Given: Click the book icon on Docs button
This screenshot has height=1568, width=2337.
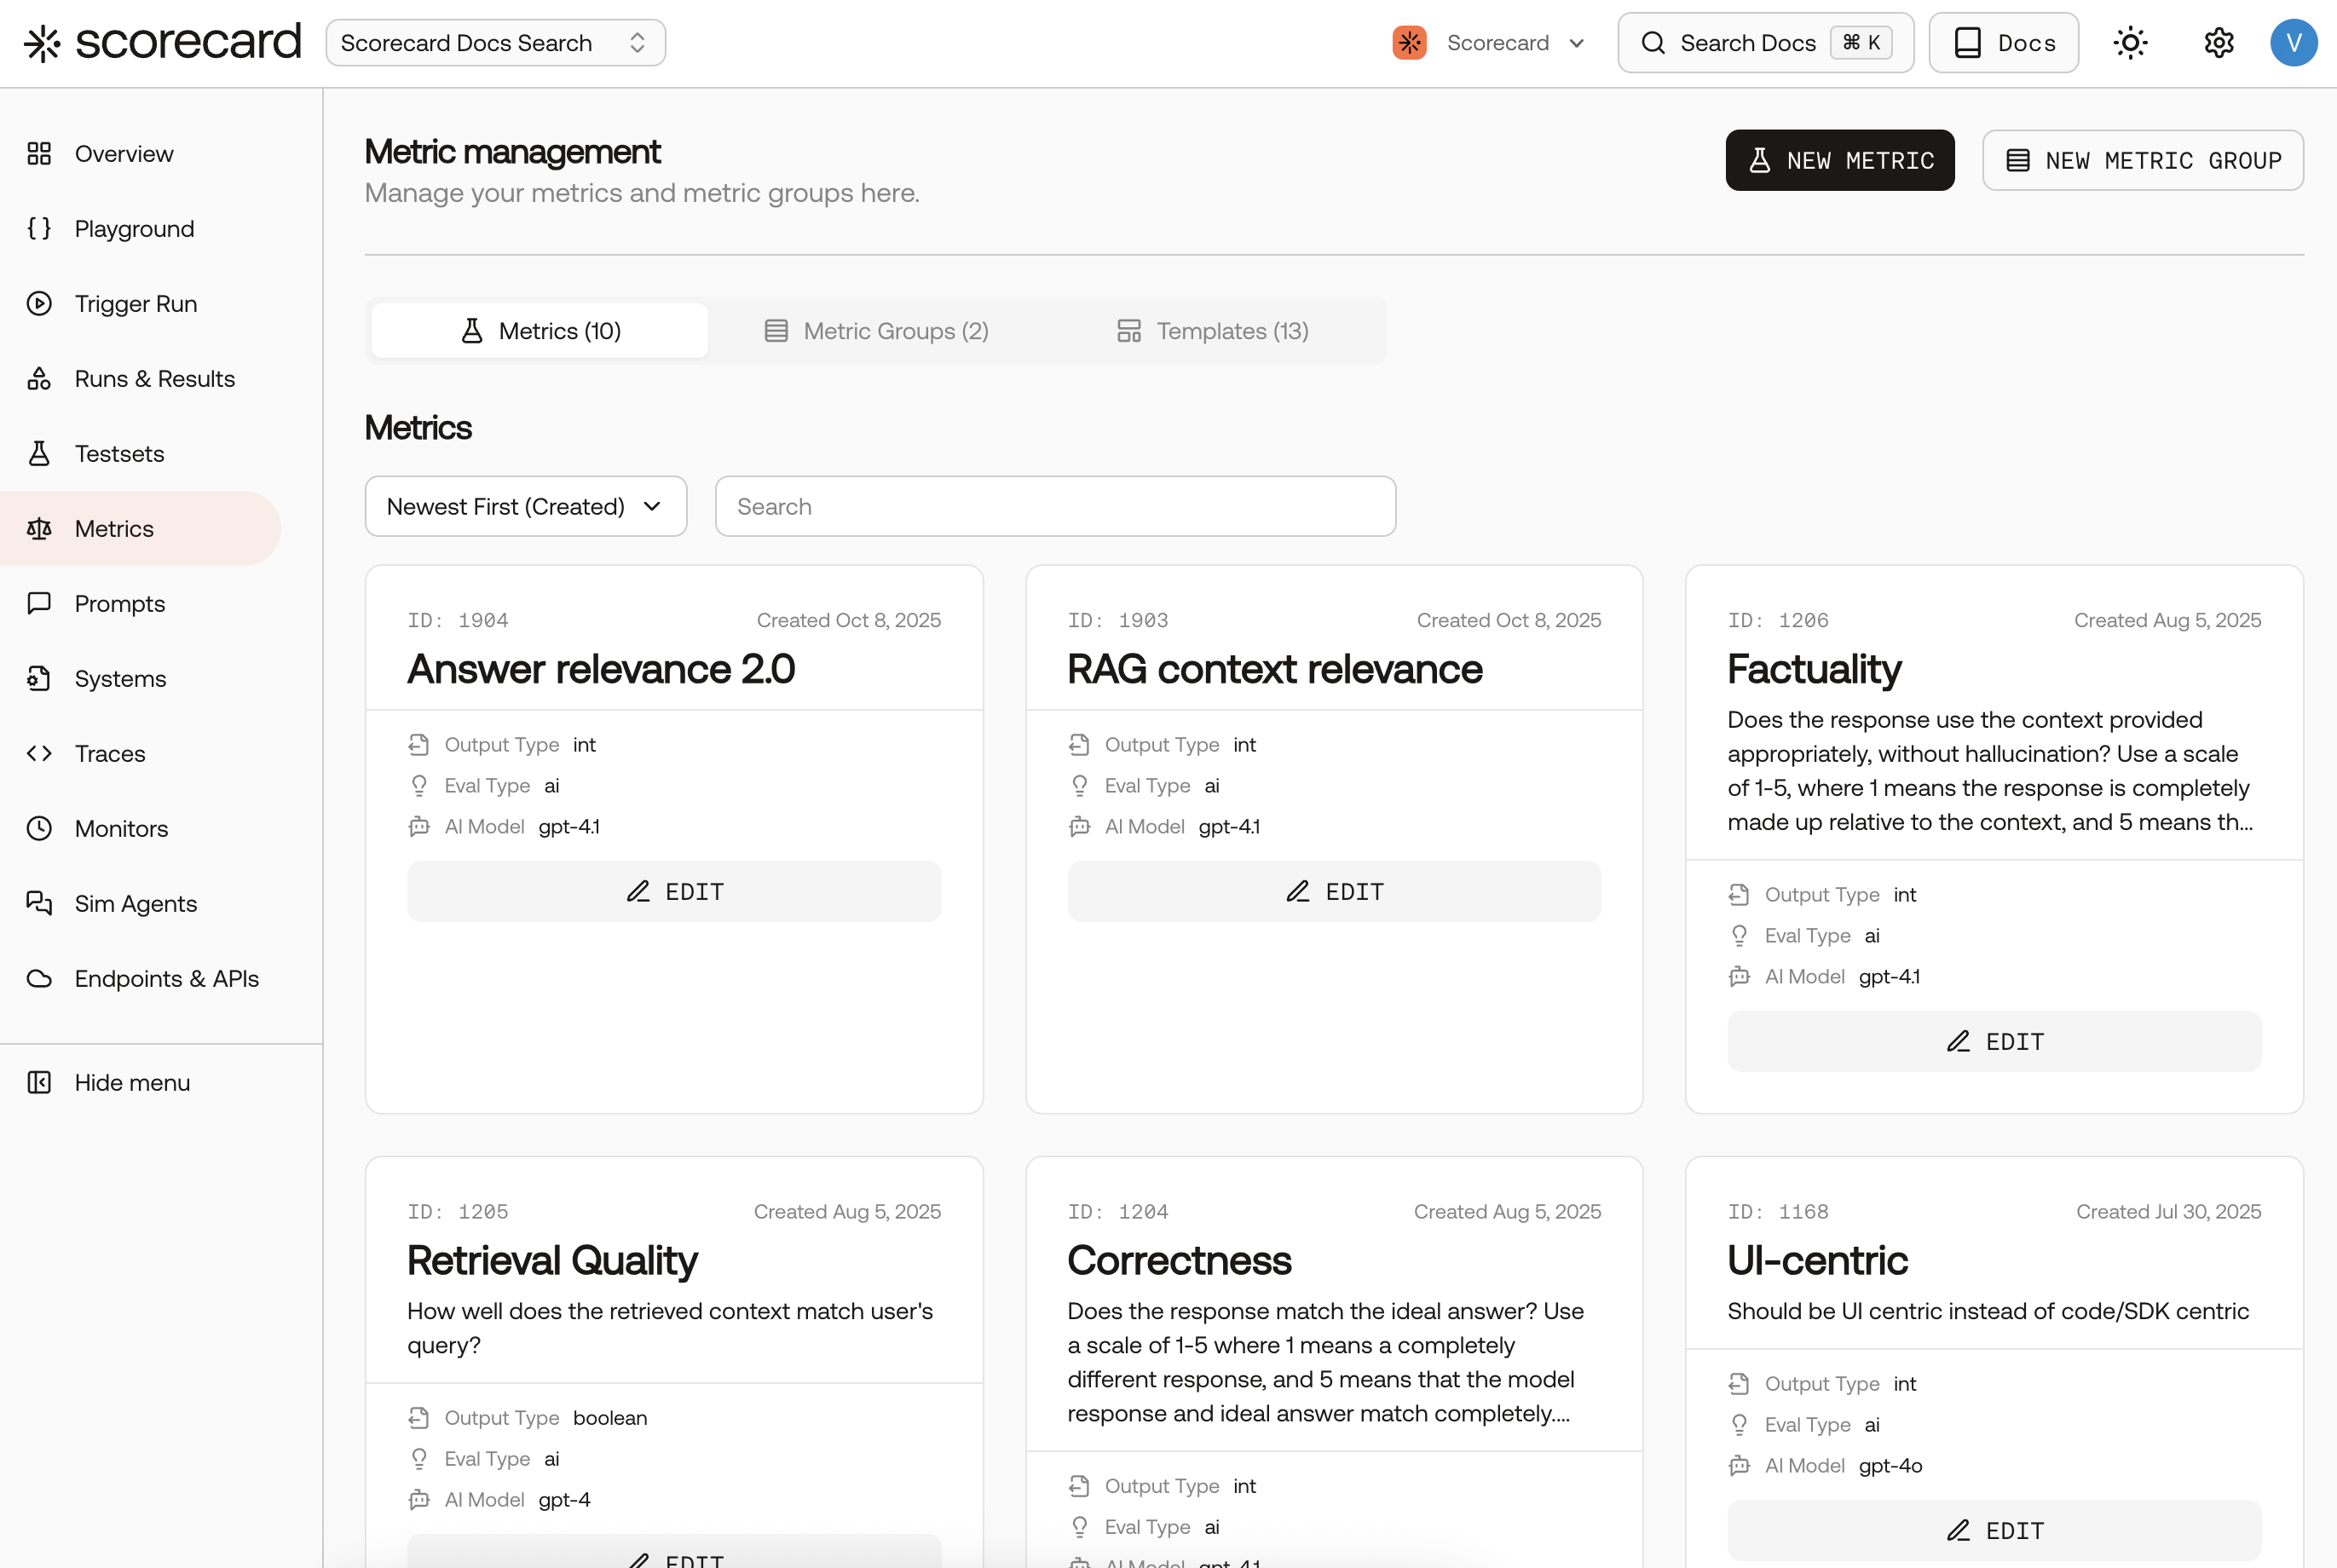Looking at the screenshot, I should 1967,43.
